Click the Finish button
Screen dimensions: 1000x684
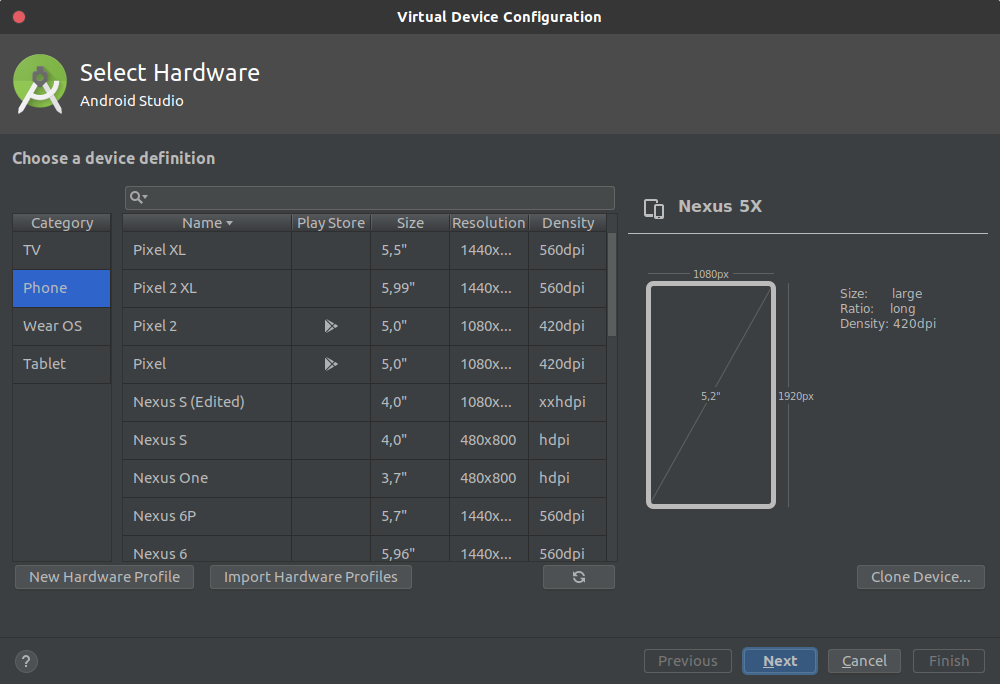pyautogui.click(x=949, y=661)
